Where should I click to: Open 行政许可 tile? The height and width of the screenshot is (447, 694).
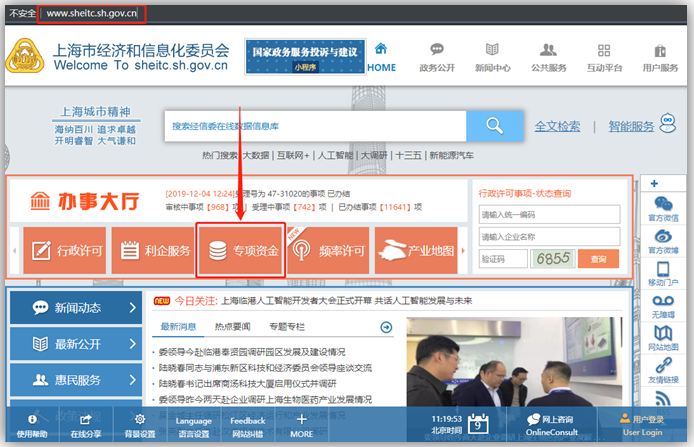(x=65, y=250)
